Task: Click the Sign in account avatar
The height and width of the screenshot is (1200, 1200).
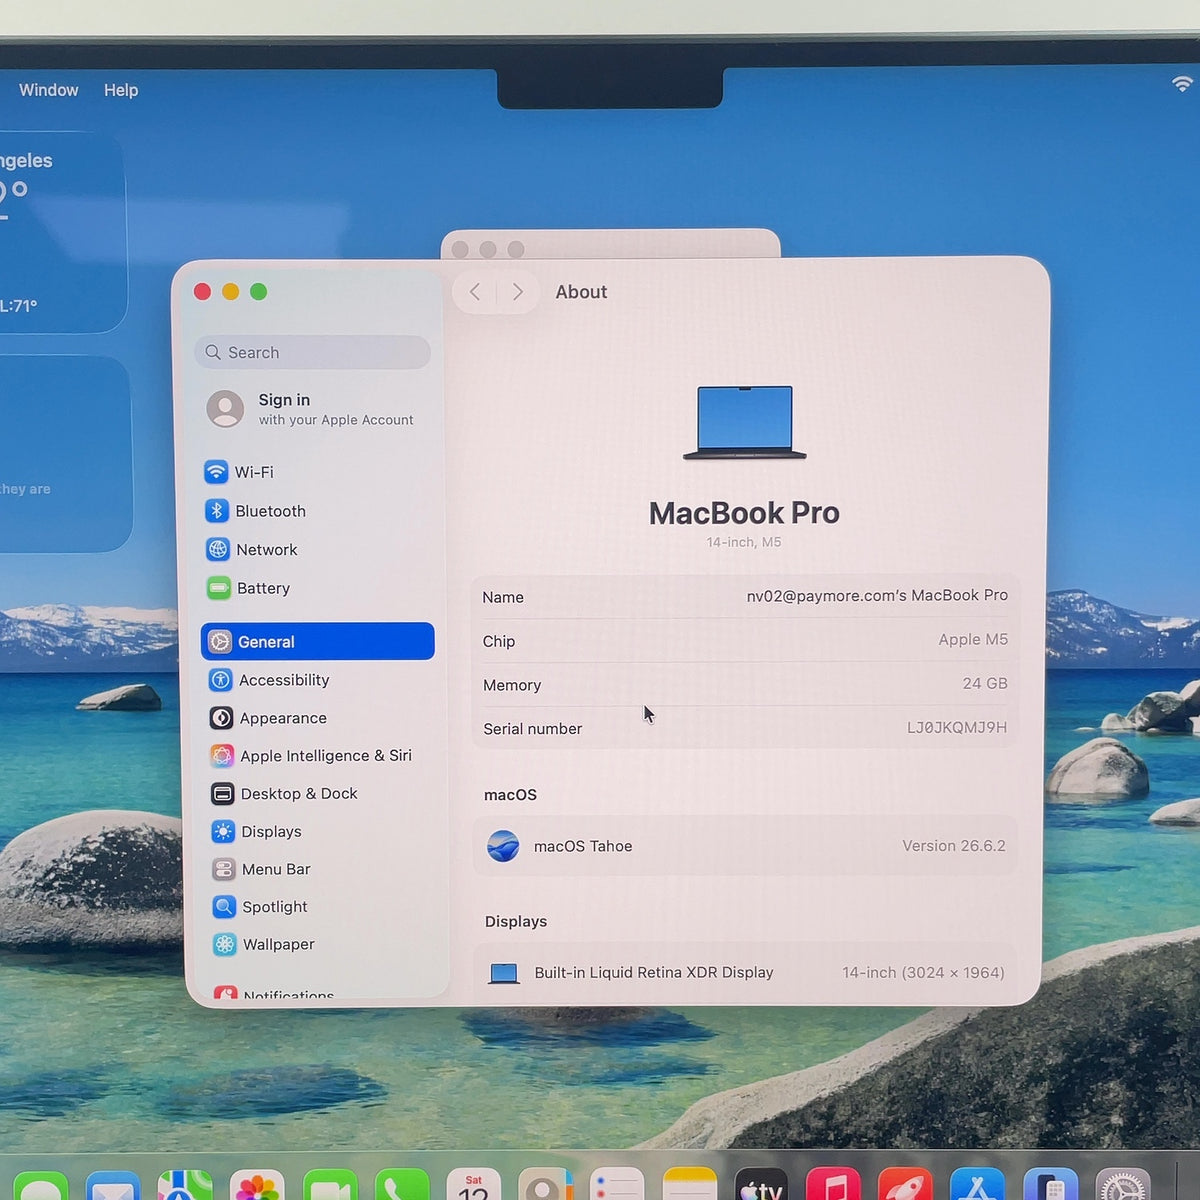Action: [225, 409]
